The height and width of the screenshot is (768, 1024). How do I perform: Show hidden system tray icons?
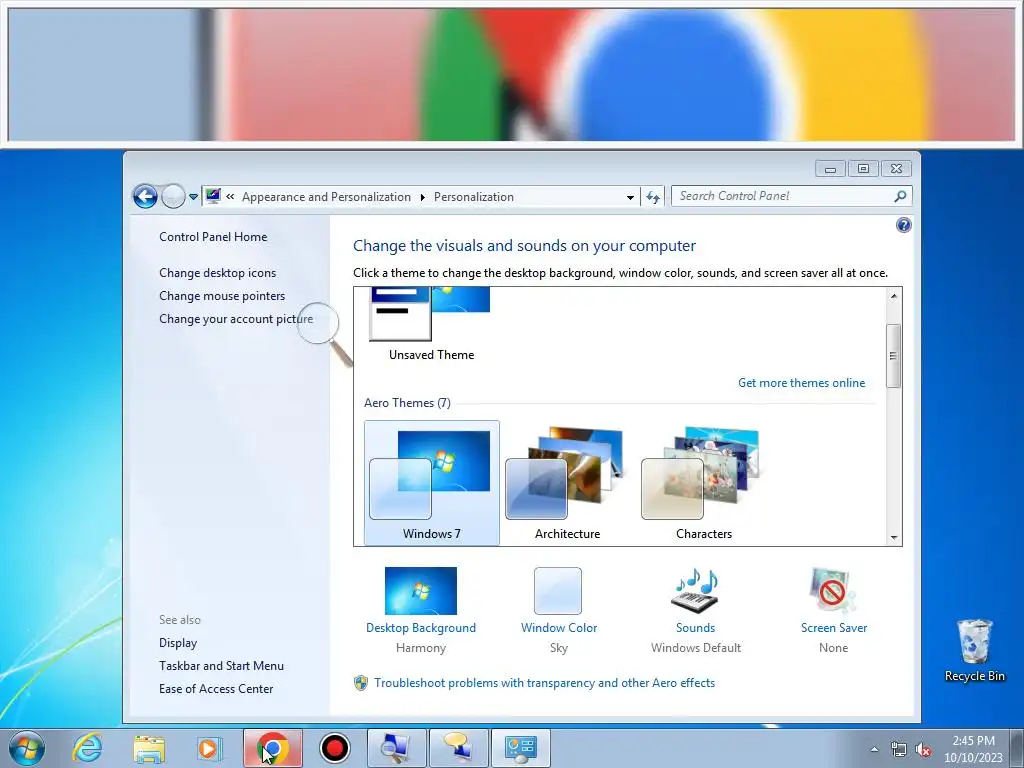[874, 749]
